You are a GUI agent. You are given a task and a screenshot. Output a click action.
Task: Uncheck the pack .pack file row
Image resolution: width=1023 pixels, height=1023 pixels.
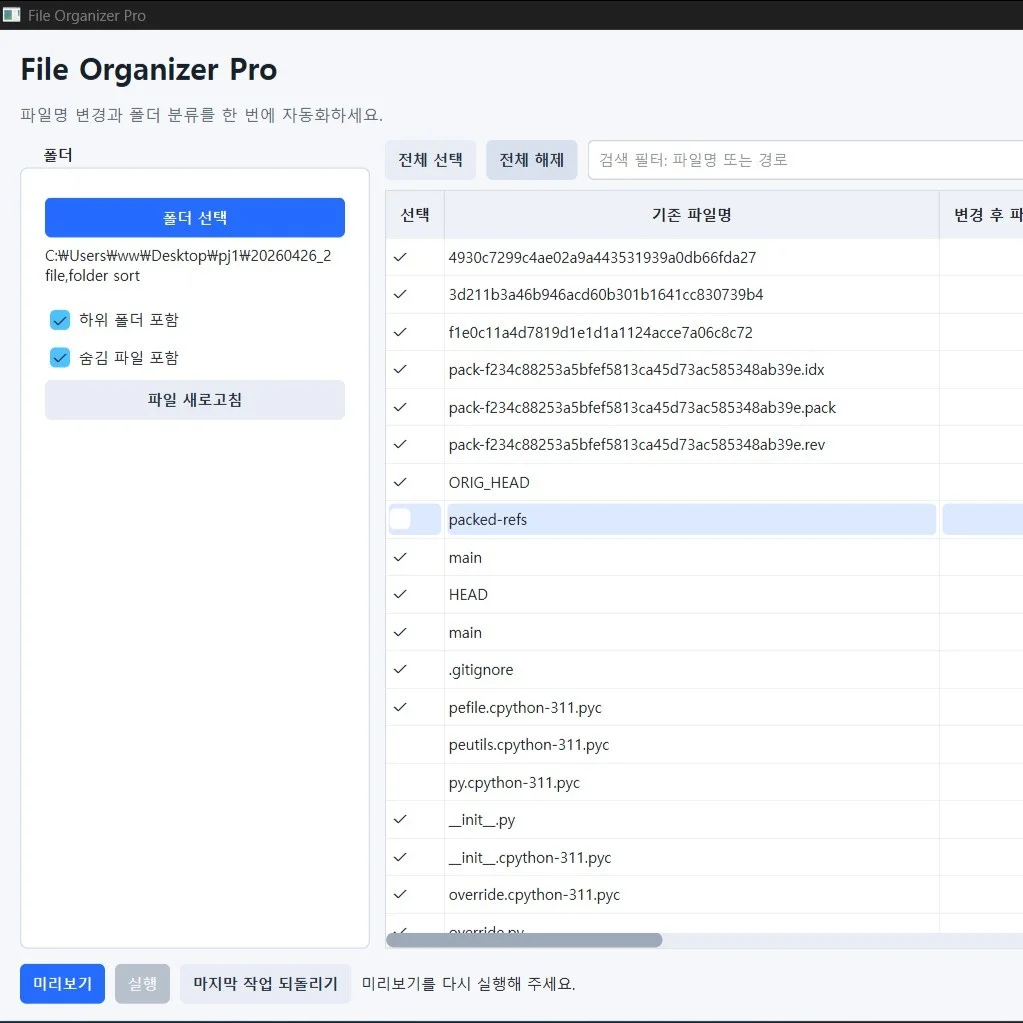pos(400,407)
